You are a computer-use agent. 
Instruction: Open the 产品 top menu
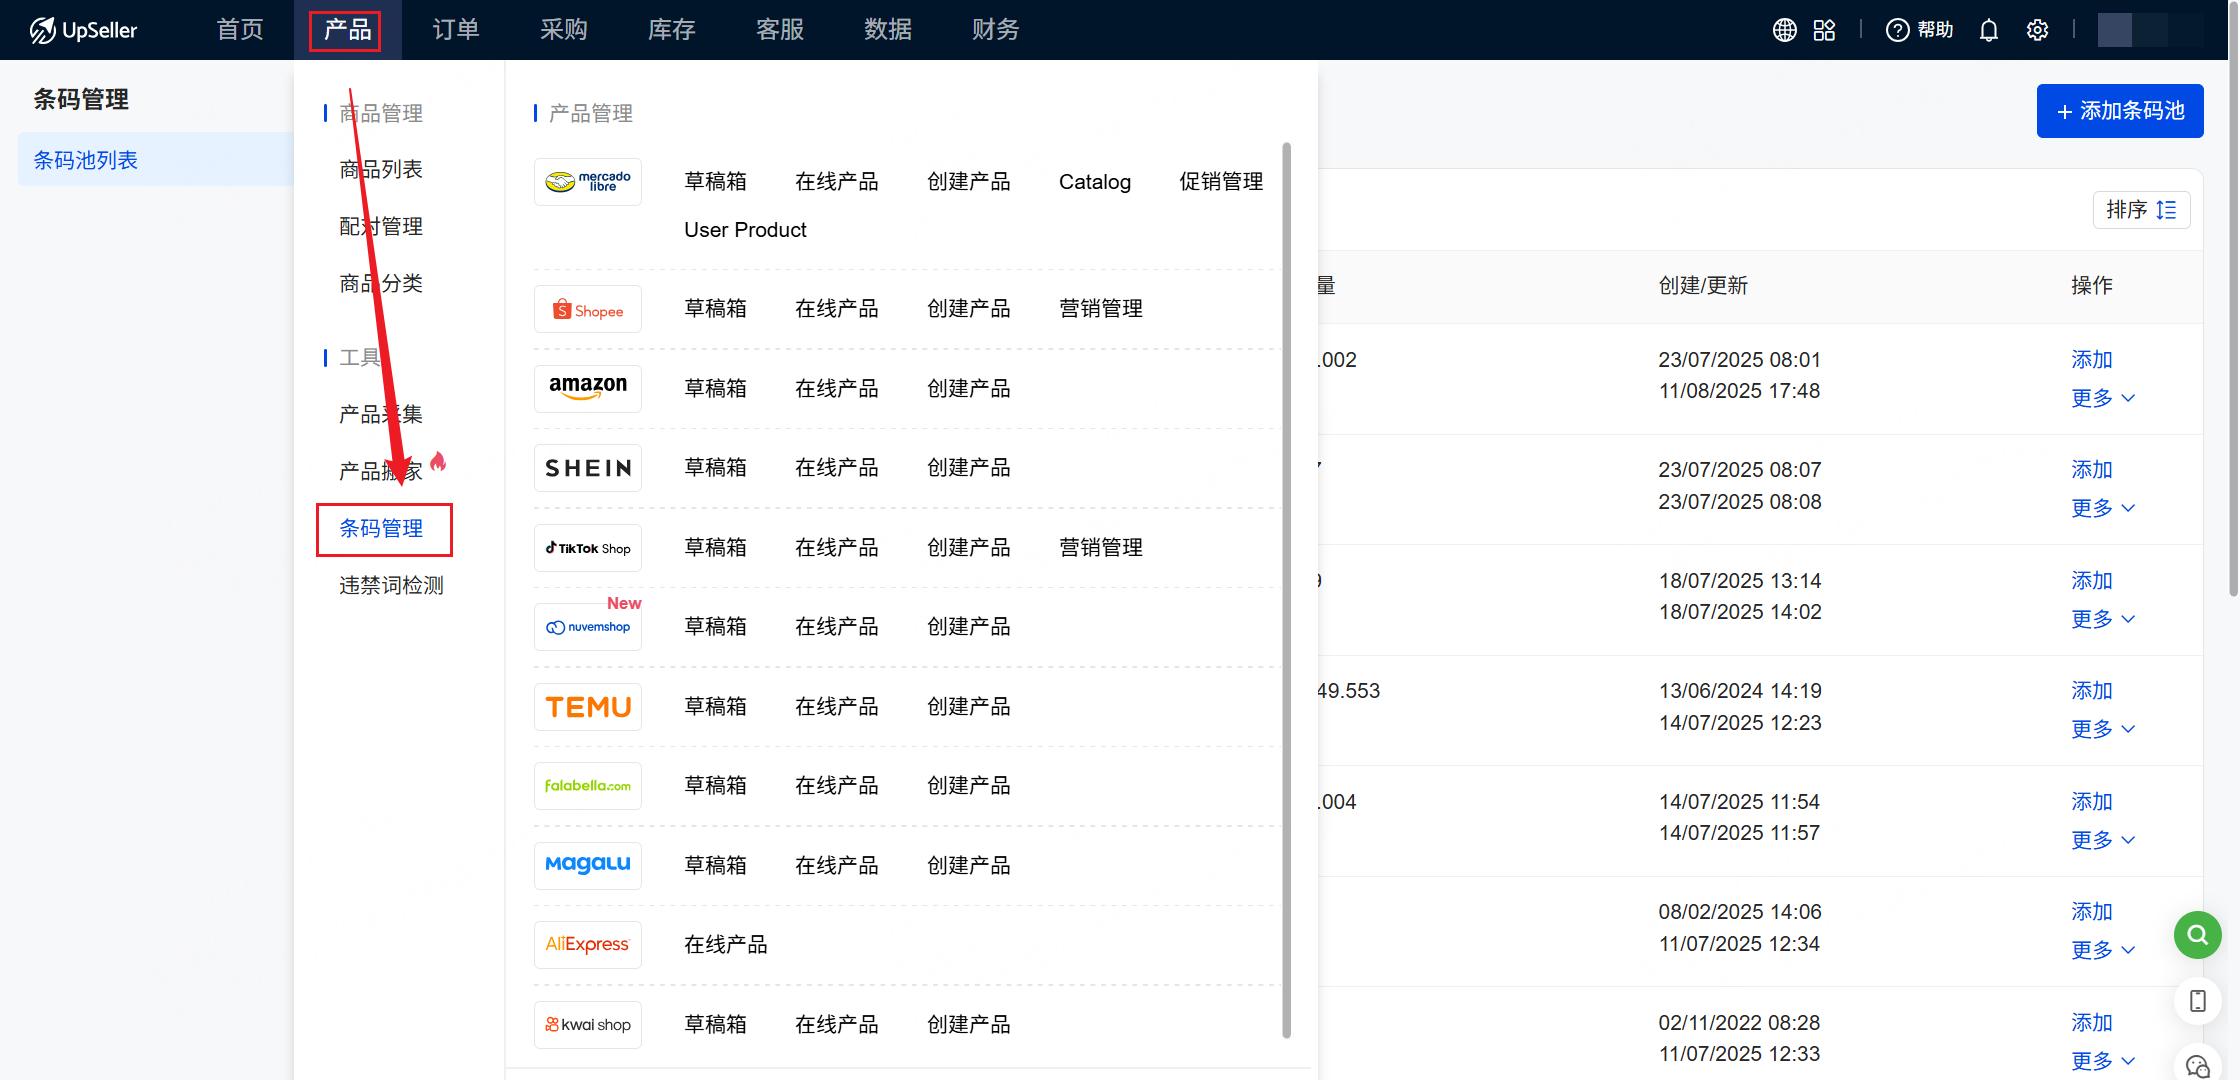347,30
